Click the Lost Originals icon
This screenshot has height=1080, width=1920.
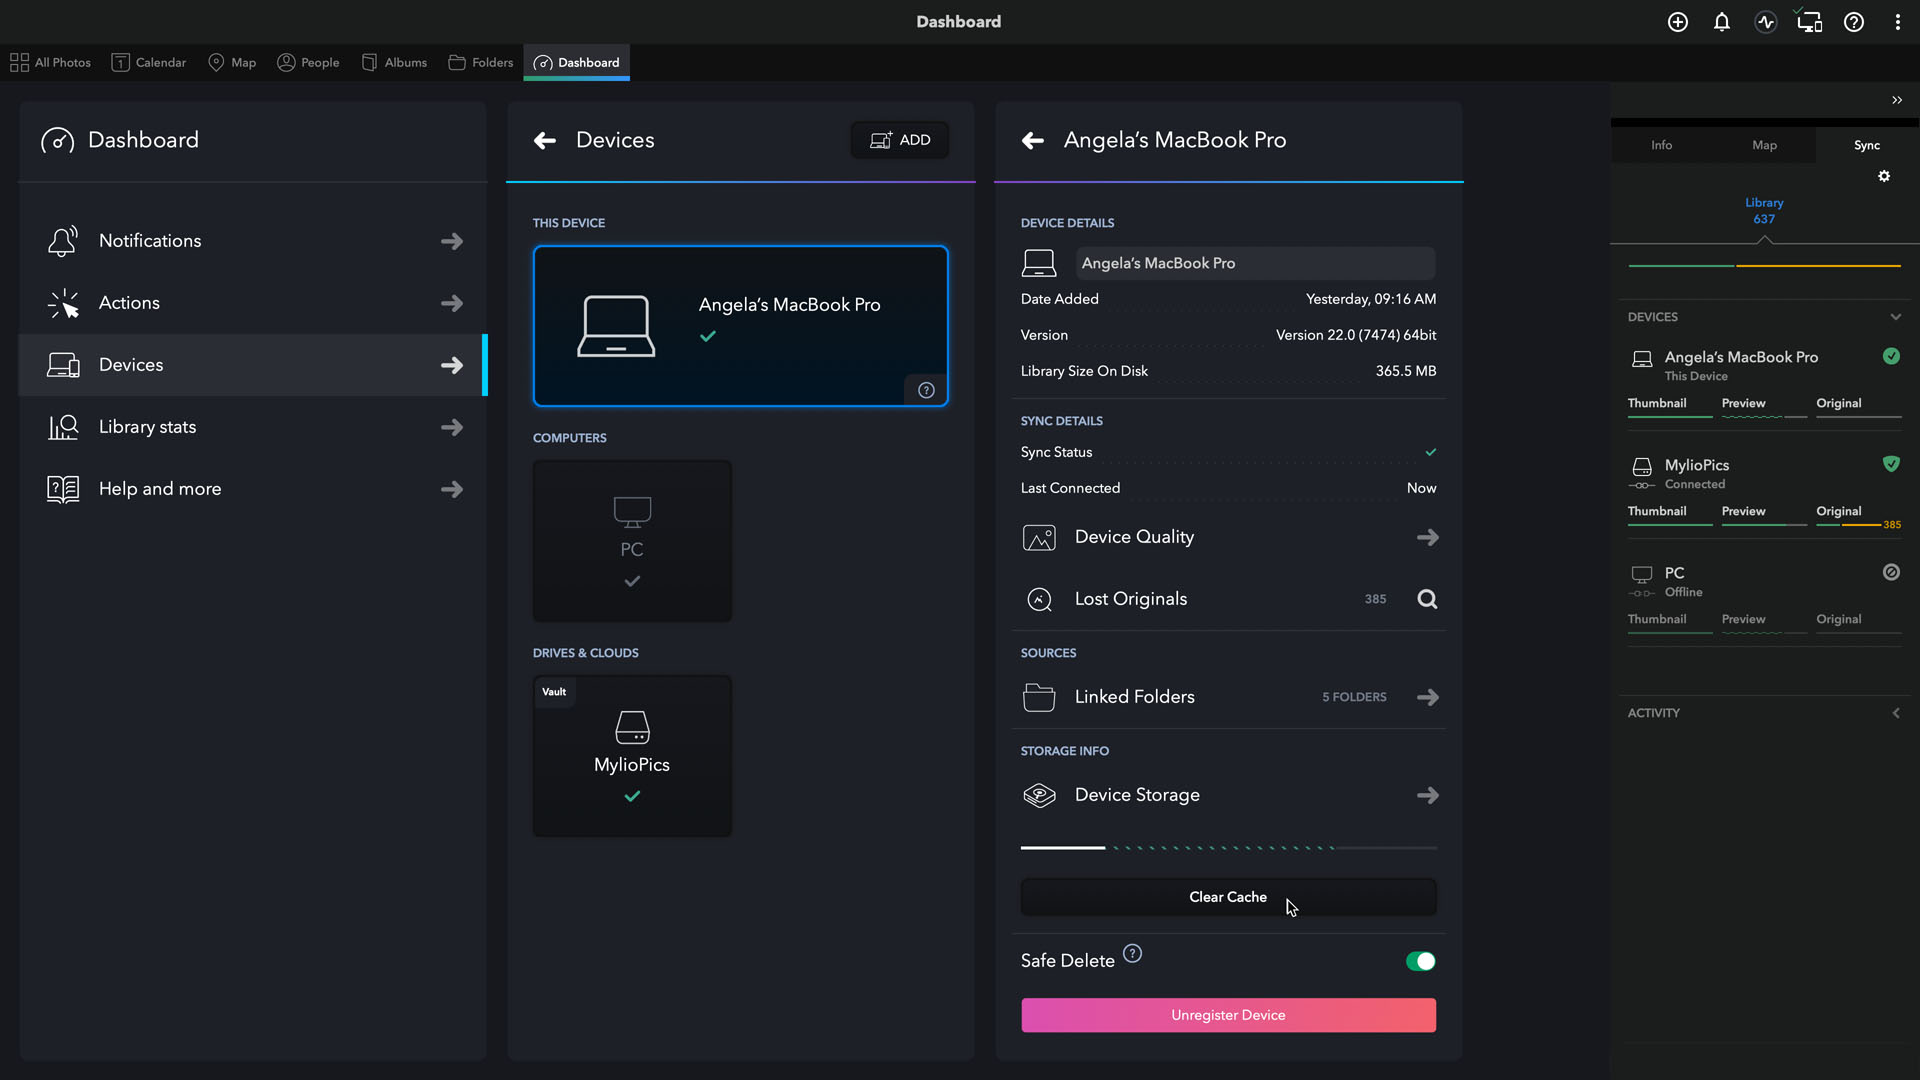pyautogui.click(x=1039, y=599)
